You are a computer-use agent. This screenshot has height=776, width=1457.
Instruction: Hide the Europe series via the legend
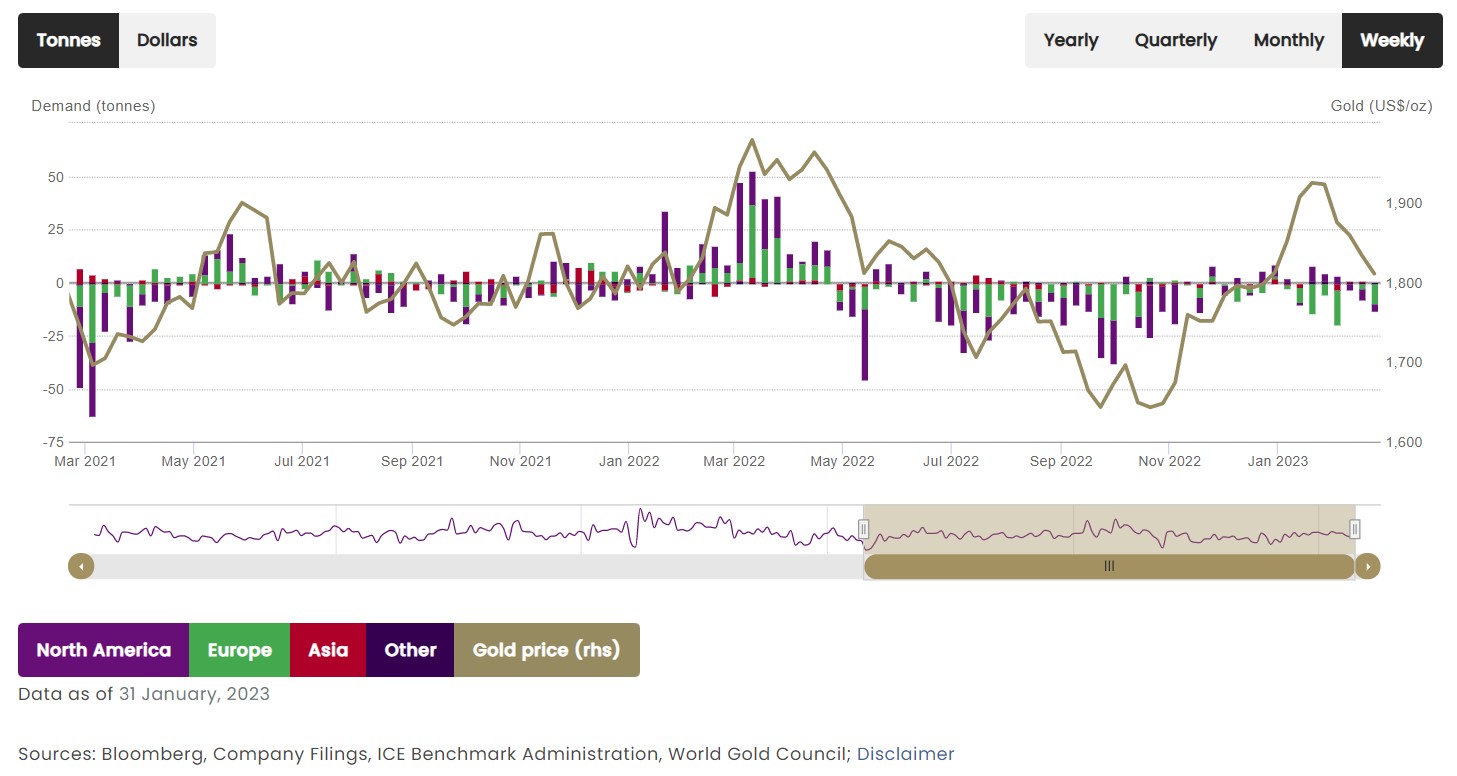(x=239, y=650)
